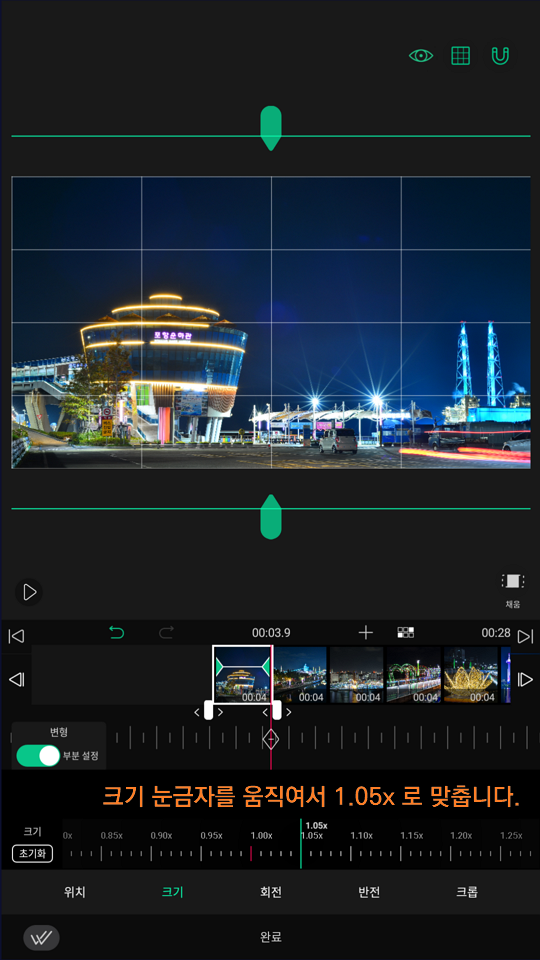This screenshot has height=960, width=540.
Task: Play the video preview
Action: pos(29,592)
